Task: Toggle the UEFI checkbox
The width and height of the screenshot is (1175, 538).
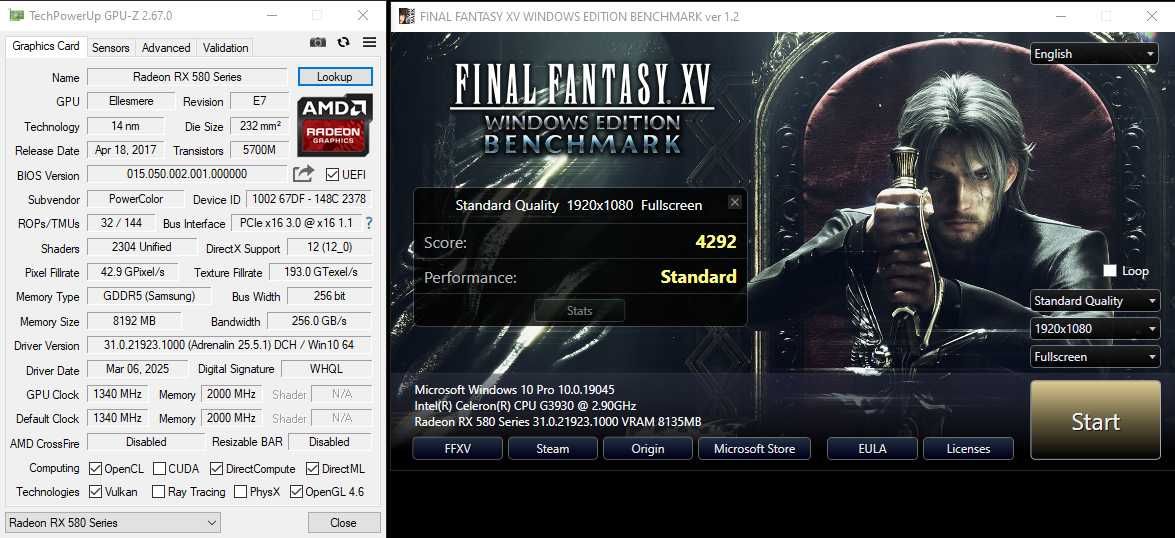Action: (332, 175)
